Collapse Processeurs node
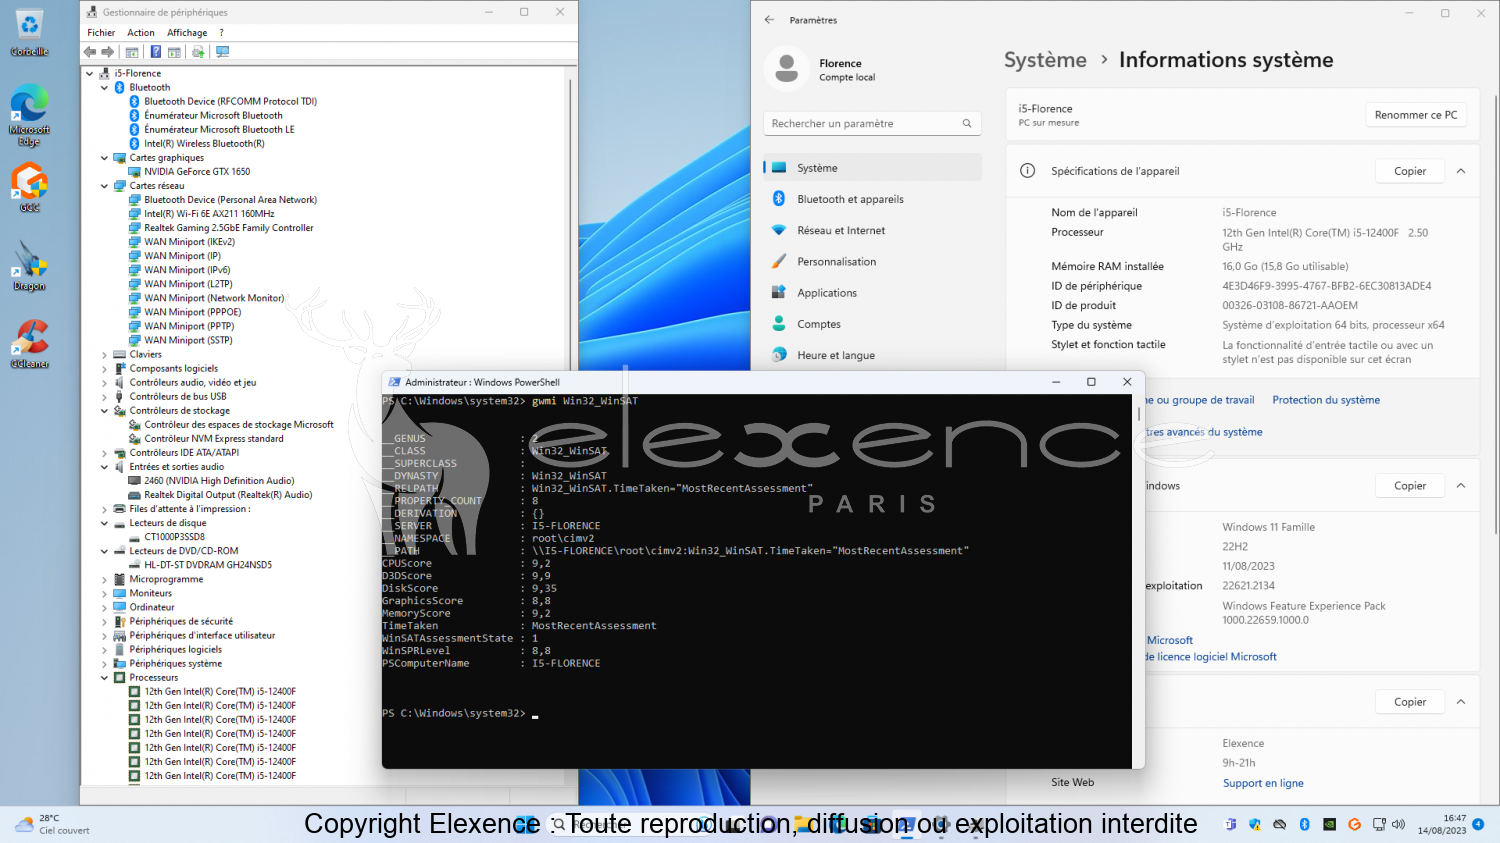 click(104, 678)
